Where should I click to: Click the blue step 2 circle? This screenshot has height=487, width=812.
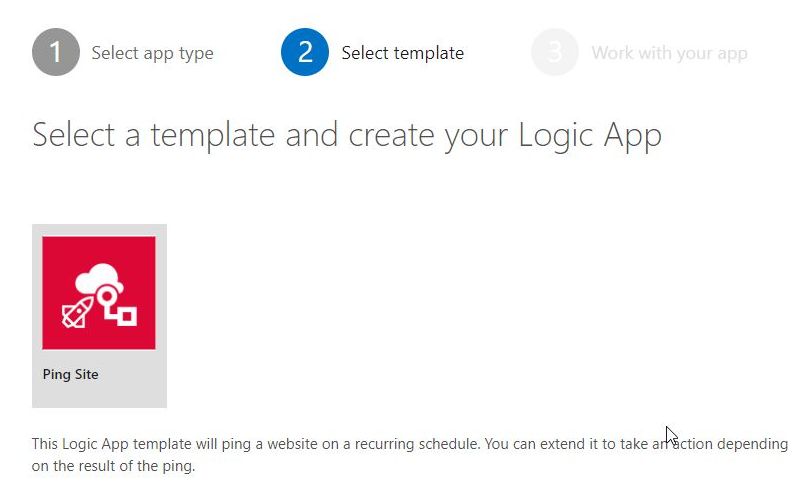[x=305, y=52]
